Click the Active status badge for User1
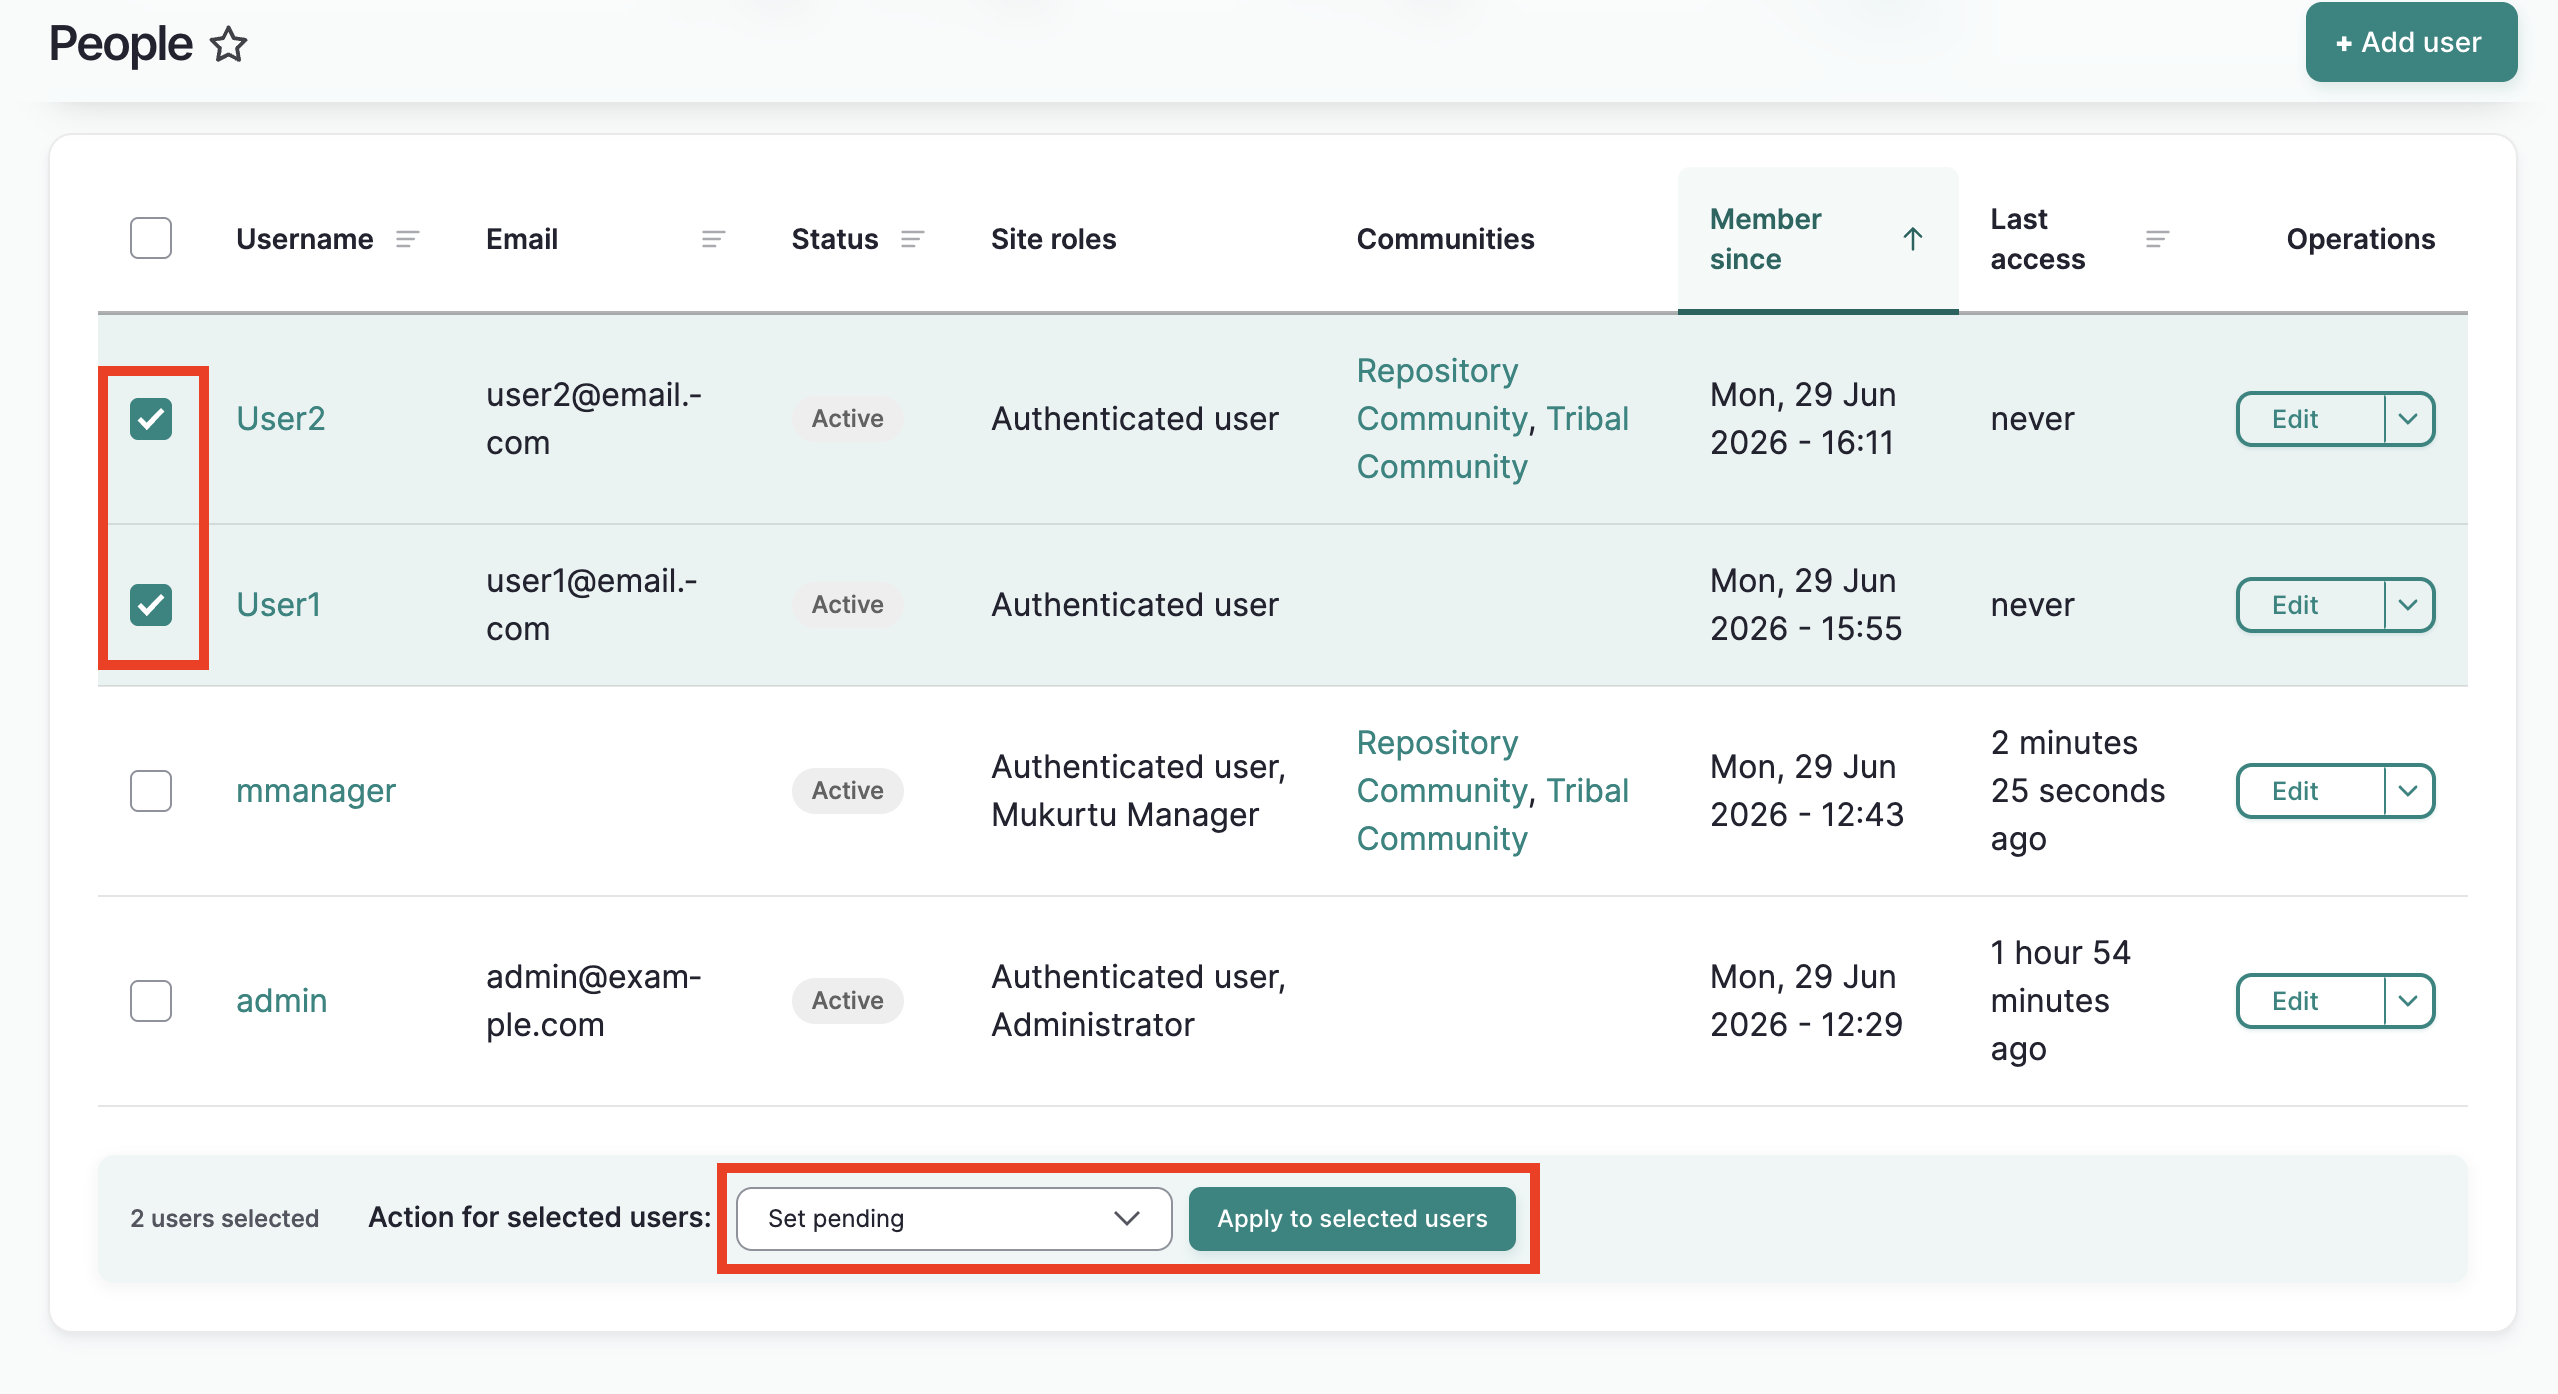 (848, 604)
